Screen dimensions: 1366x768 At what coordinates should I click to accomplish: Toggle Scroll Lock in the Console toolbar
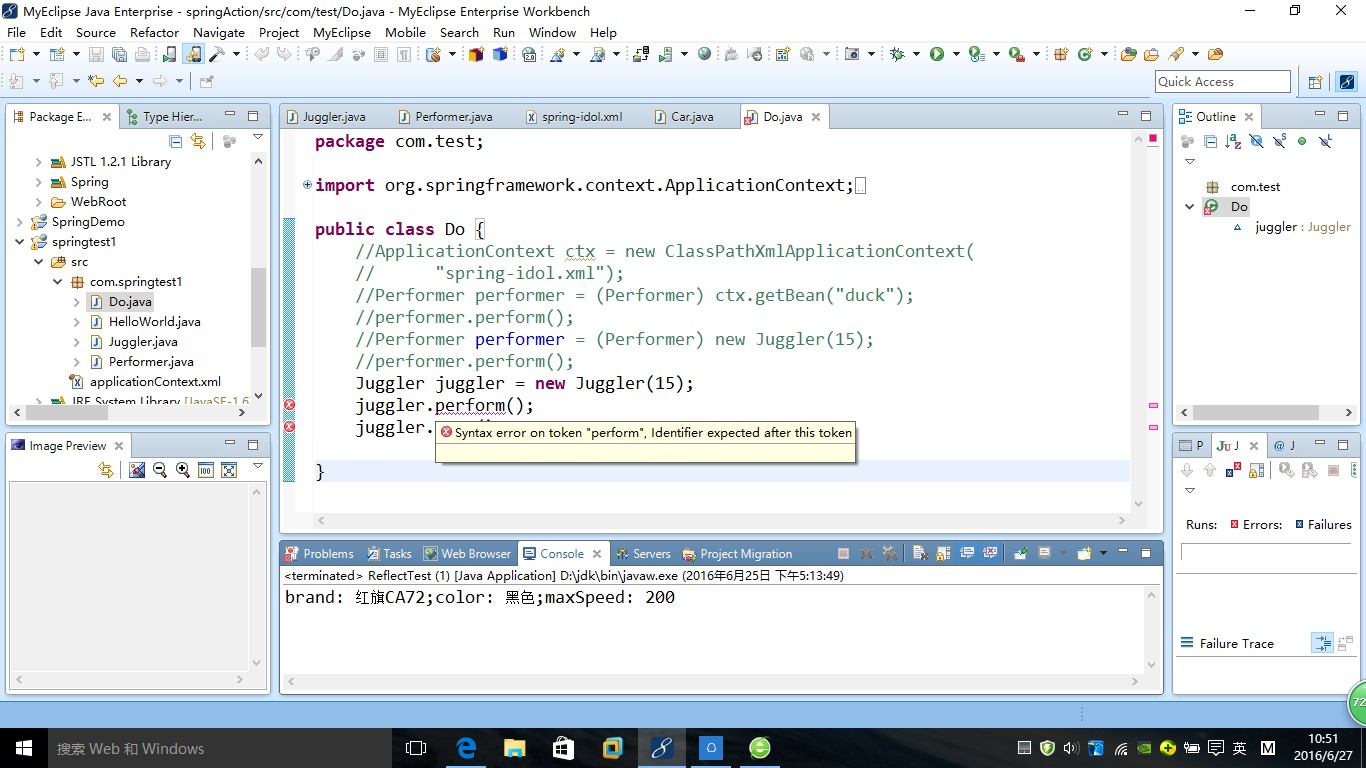(x=943, y=553)
